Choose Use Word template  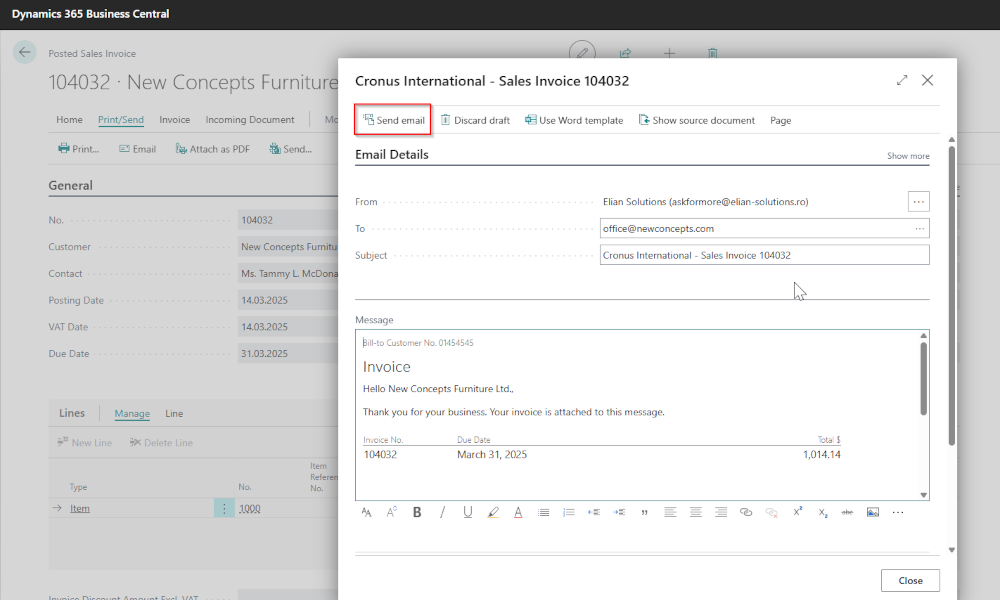574,120
